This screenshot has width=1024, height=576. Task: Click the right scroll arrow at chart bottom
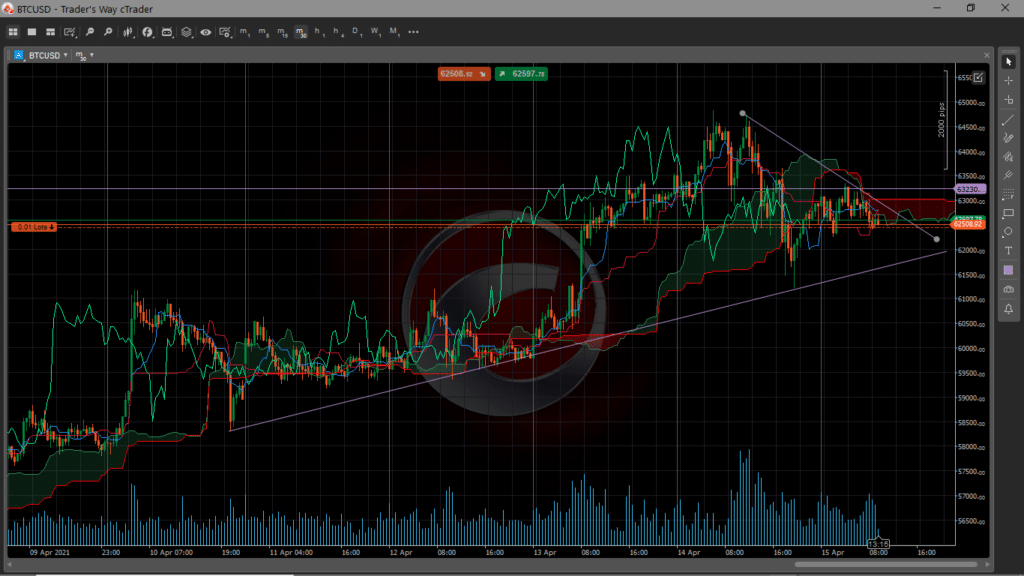[x=987, y=565]
